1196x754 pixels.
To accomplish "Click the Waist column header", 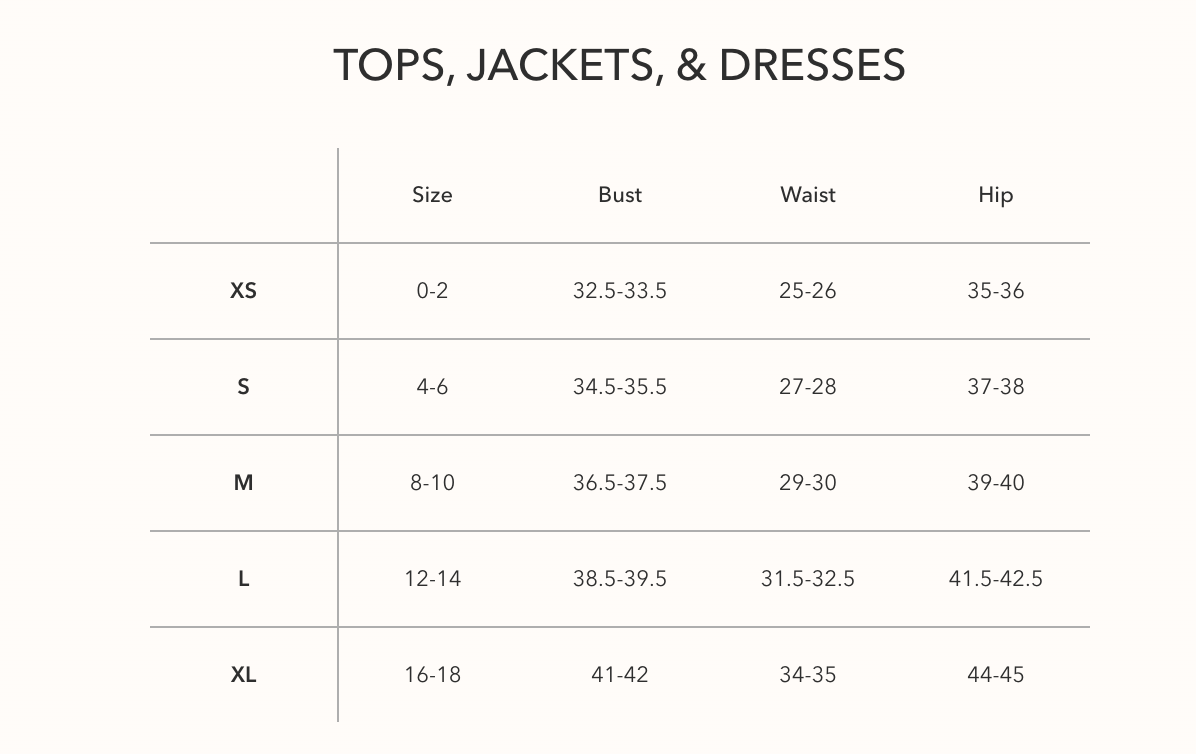I will coord(808,195).
